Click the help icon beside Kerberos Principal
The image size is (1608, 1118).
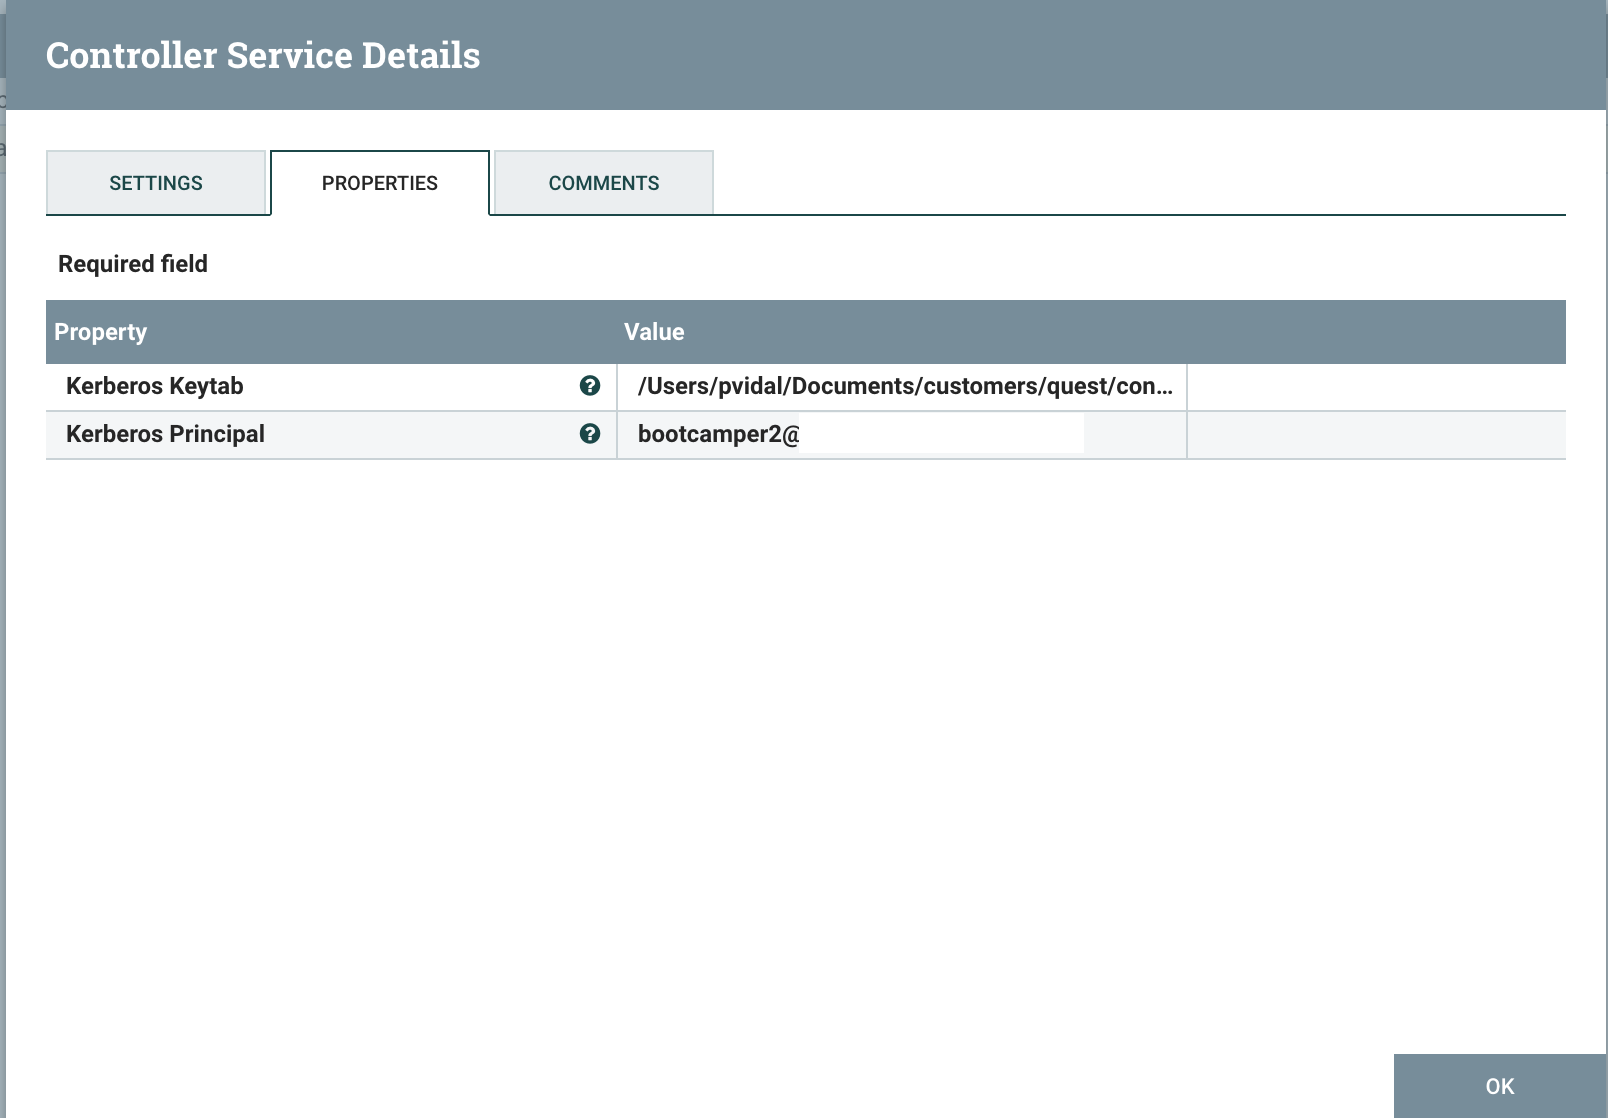(590, 434)
